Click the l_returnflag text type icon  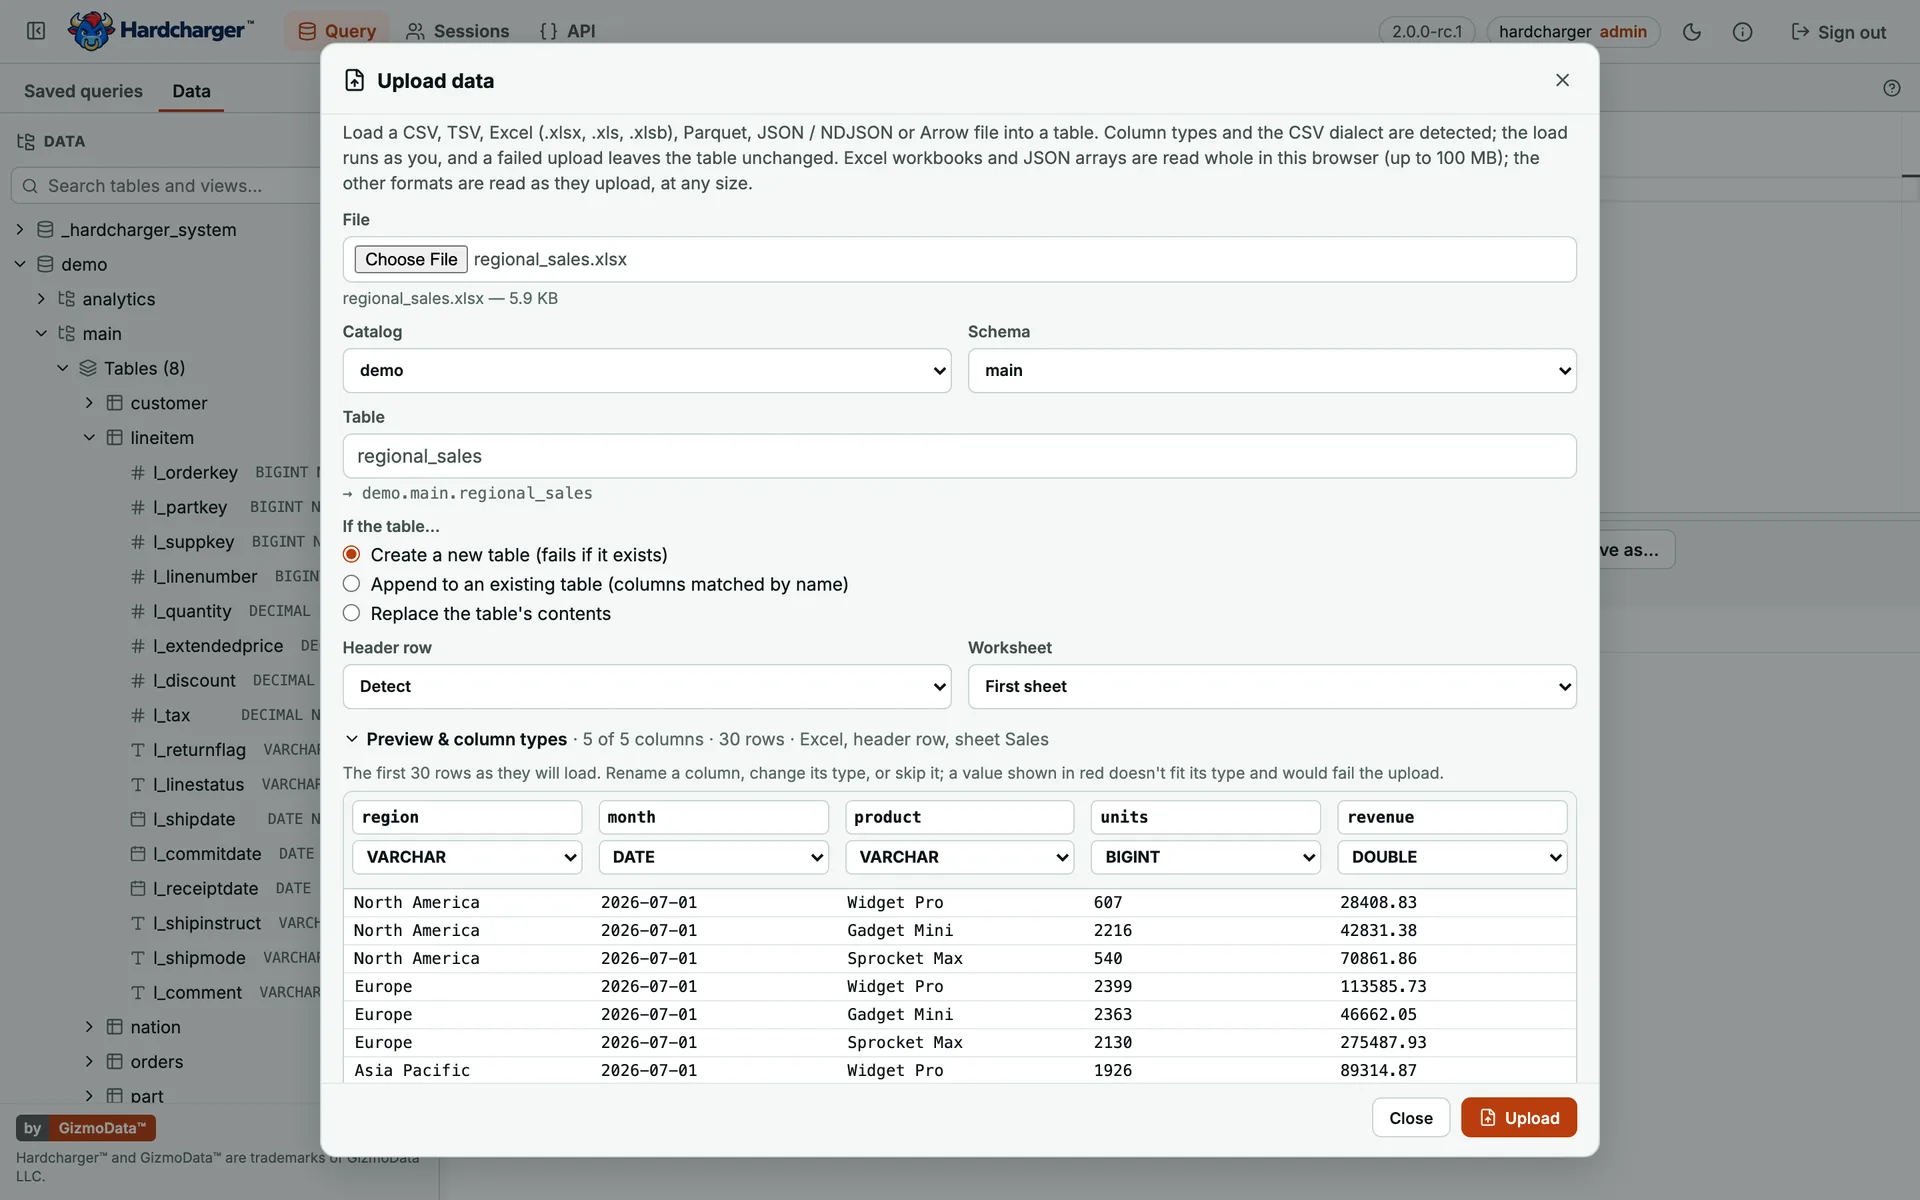[138, 750]
